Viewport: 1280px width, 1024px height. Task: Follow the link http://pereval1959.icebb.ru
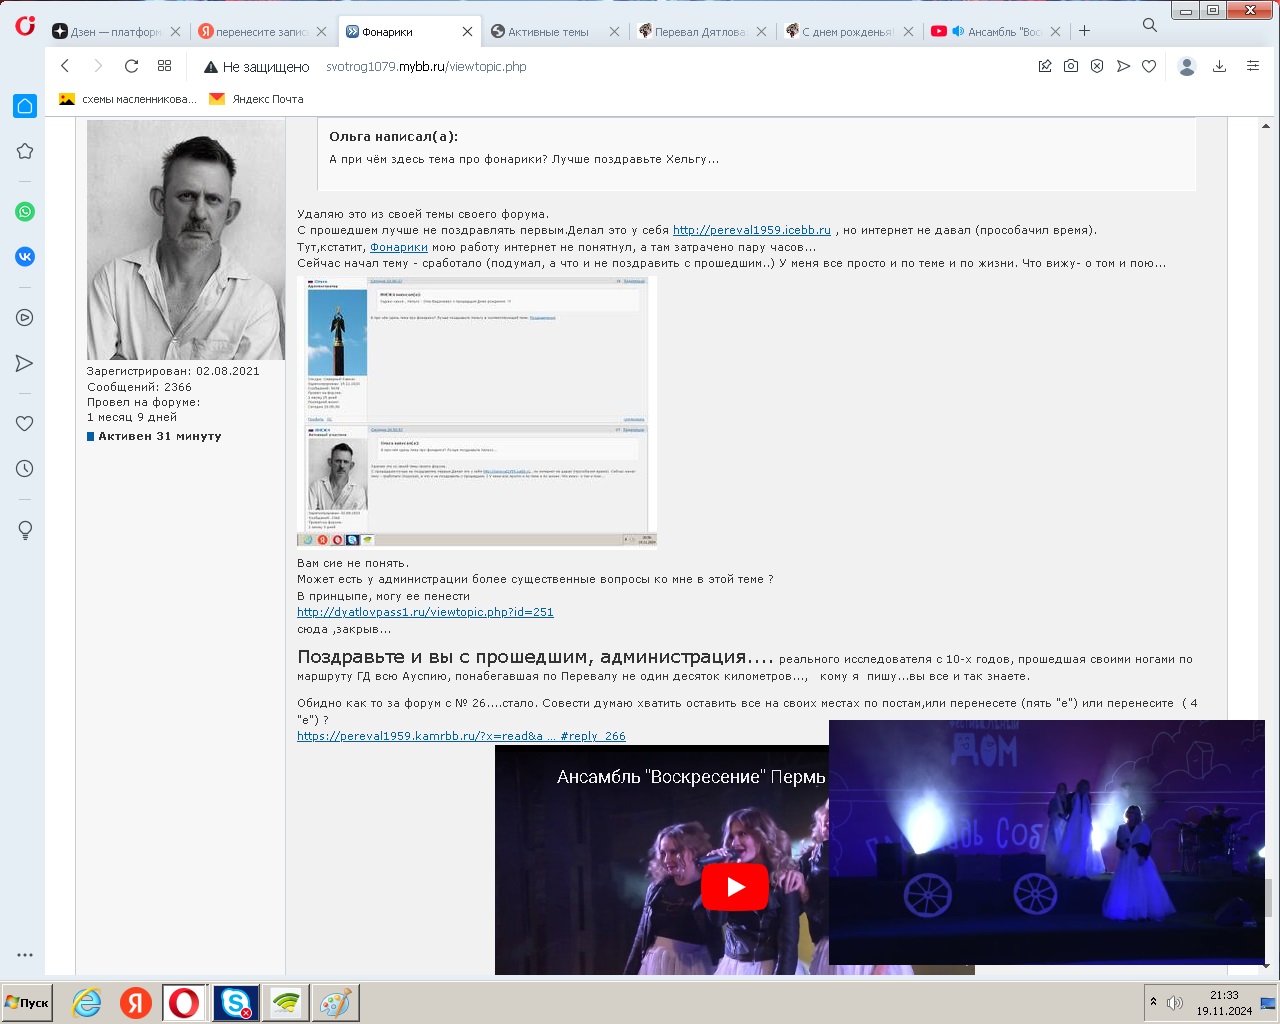pyautogui.click(x=752, y=230)
